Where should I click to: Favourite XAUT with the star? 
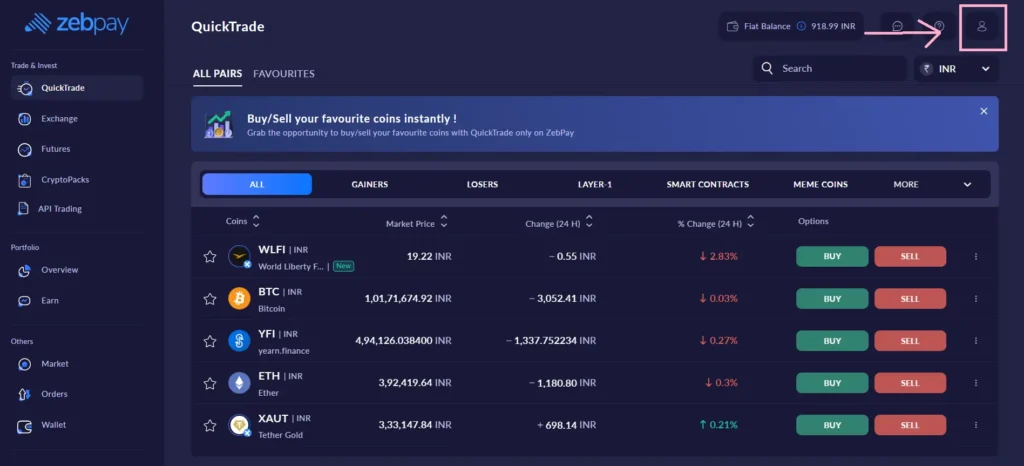pyautogui.click(x=210, y=426)
